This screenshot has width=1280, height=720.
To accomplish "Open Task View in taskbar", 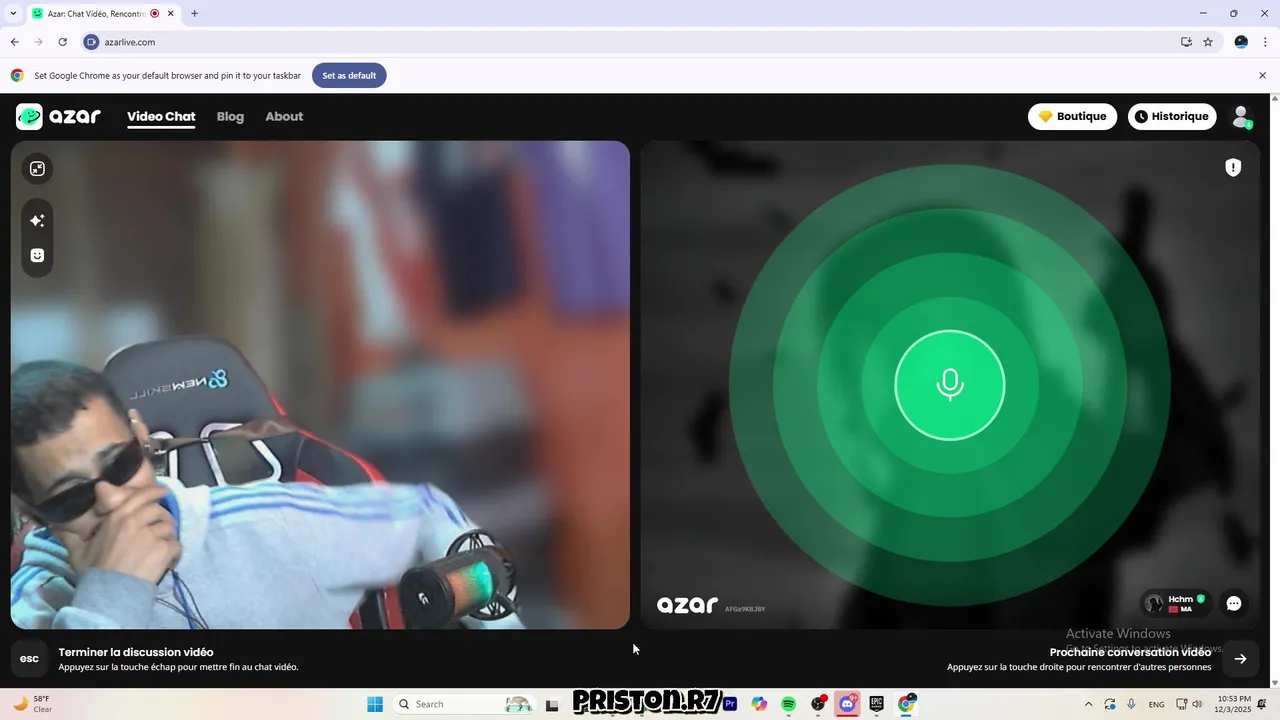I will [552, 704].
